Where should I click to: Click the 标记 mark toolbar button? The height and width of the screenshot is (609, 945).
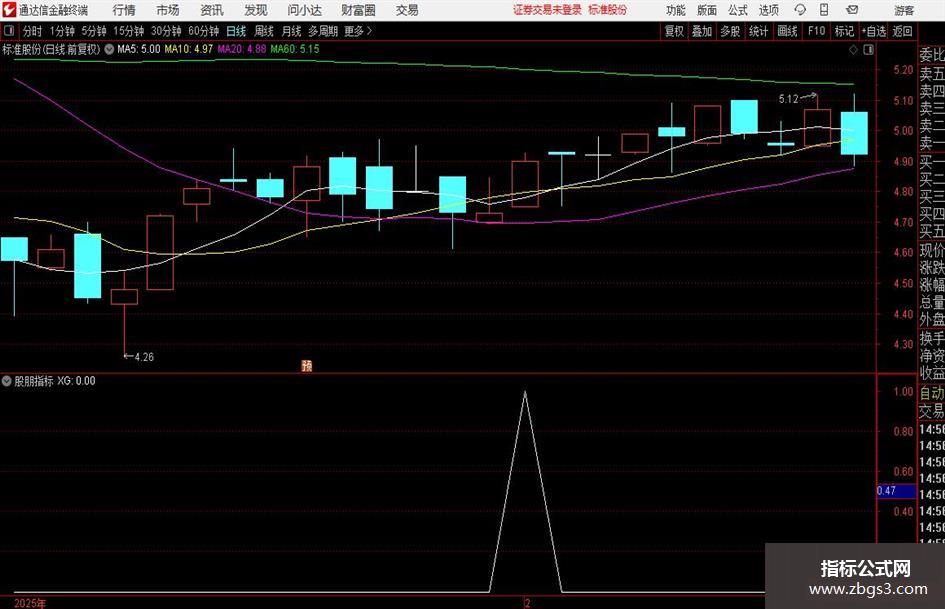[x=844, y=31]
